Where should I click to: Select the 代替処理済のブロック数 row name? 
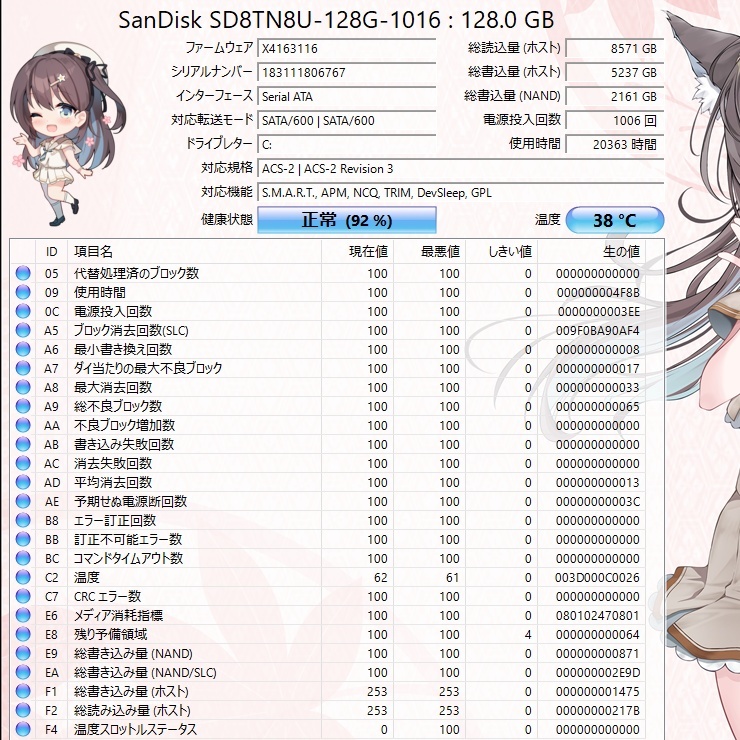136,273
